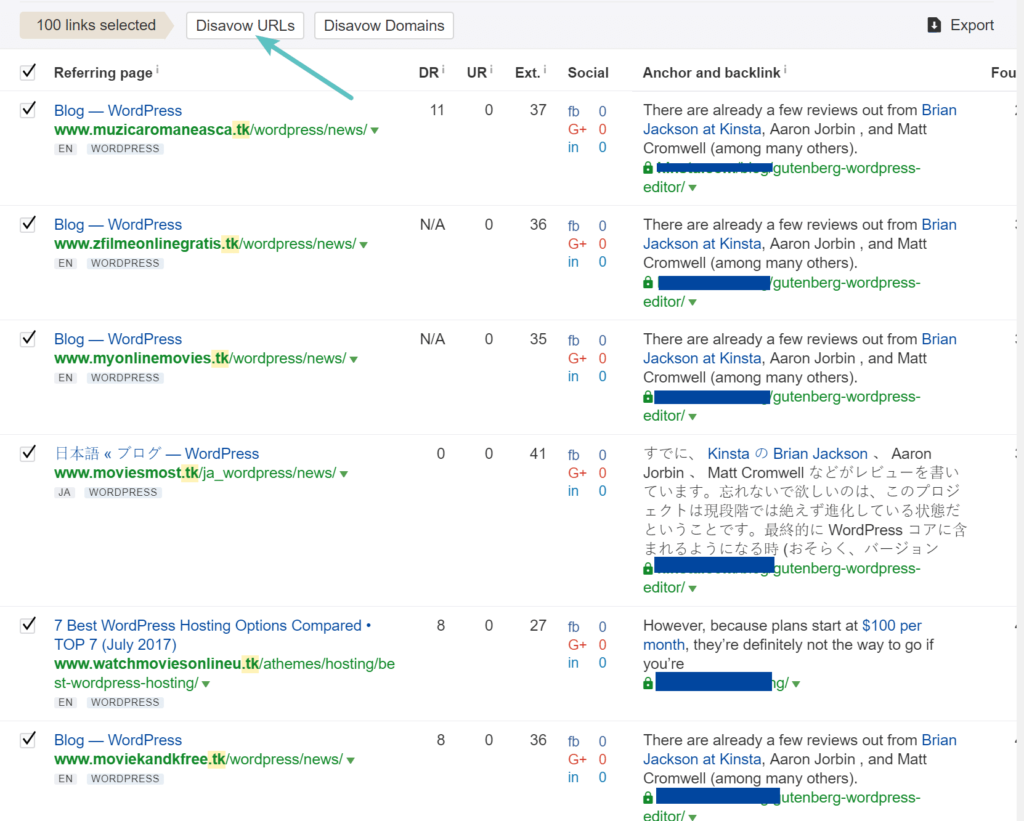Click green padlock icon in muzicaromaneasca row

click(648, 169)
